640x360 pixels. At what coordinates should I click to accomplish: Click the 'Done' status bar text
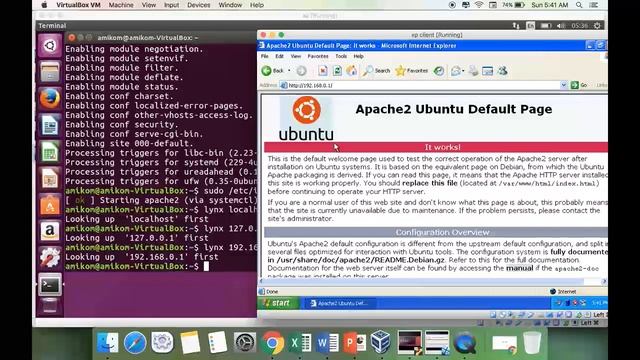(272, 291)
